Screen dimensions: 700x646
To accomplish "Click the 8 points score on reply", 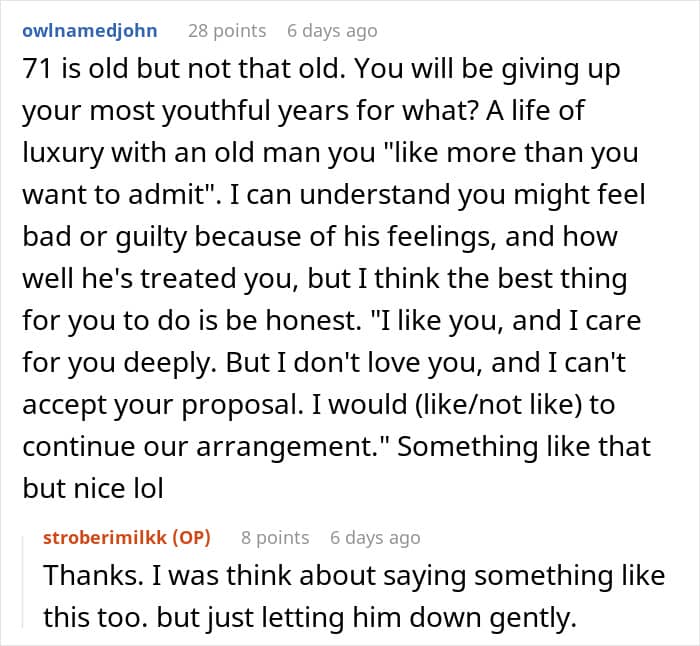I will pos(275,538).
